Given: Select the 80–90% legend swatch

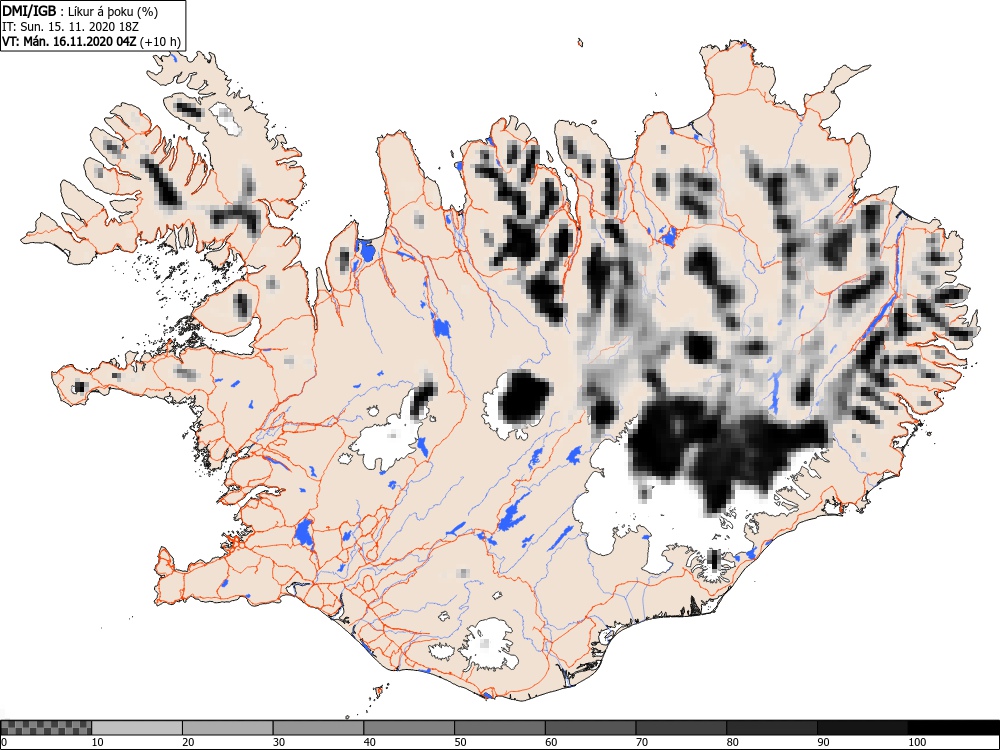Looking at the screenshot, I should [x=771, y=728].
